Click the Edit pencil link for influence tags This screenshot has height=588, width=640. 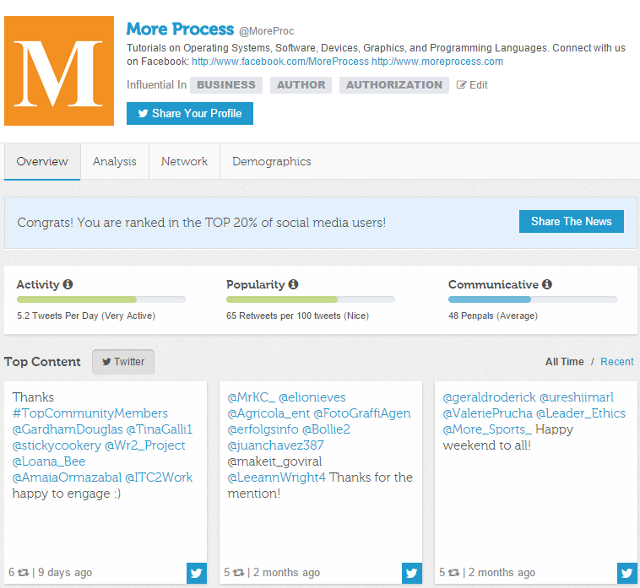click(x=472, y=85)
